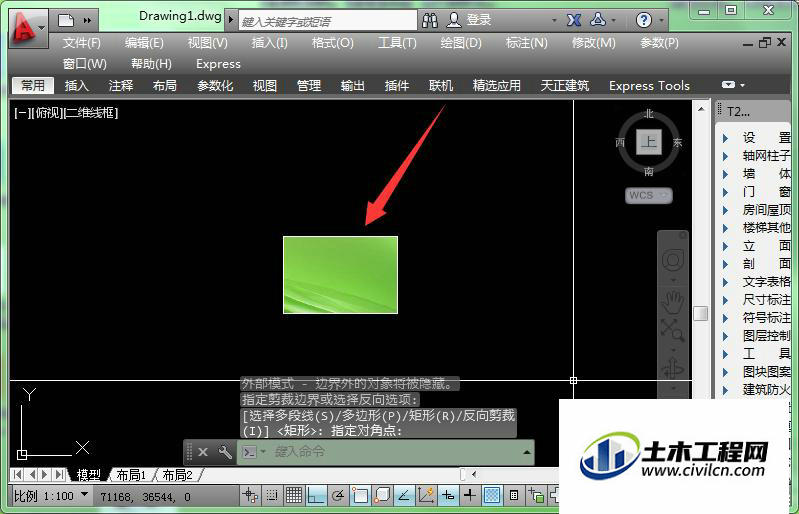Open the 格式(O) menu
The width and height of the screenshot is (799, 514).
[x=333, y=43]
